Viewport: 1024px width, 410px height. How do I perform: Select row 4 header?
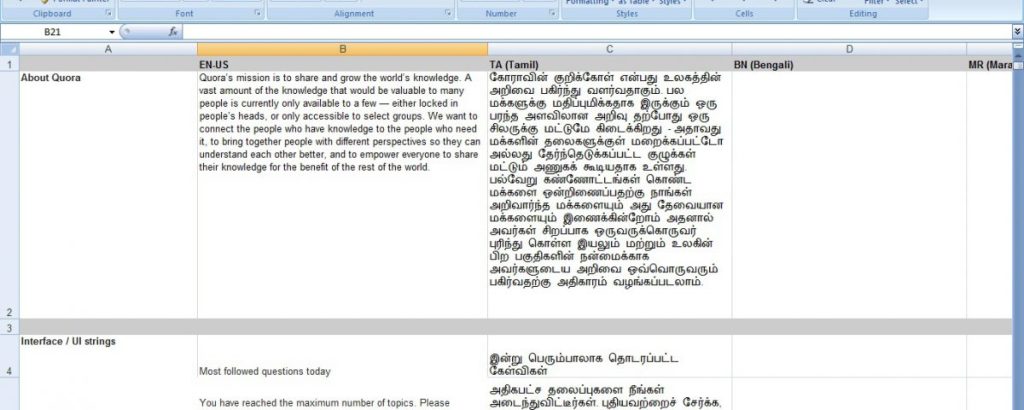[9, 356]
